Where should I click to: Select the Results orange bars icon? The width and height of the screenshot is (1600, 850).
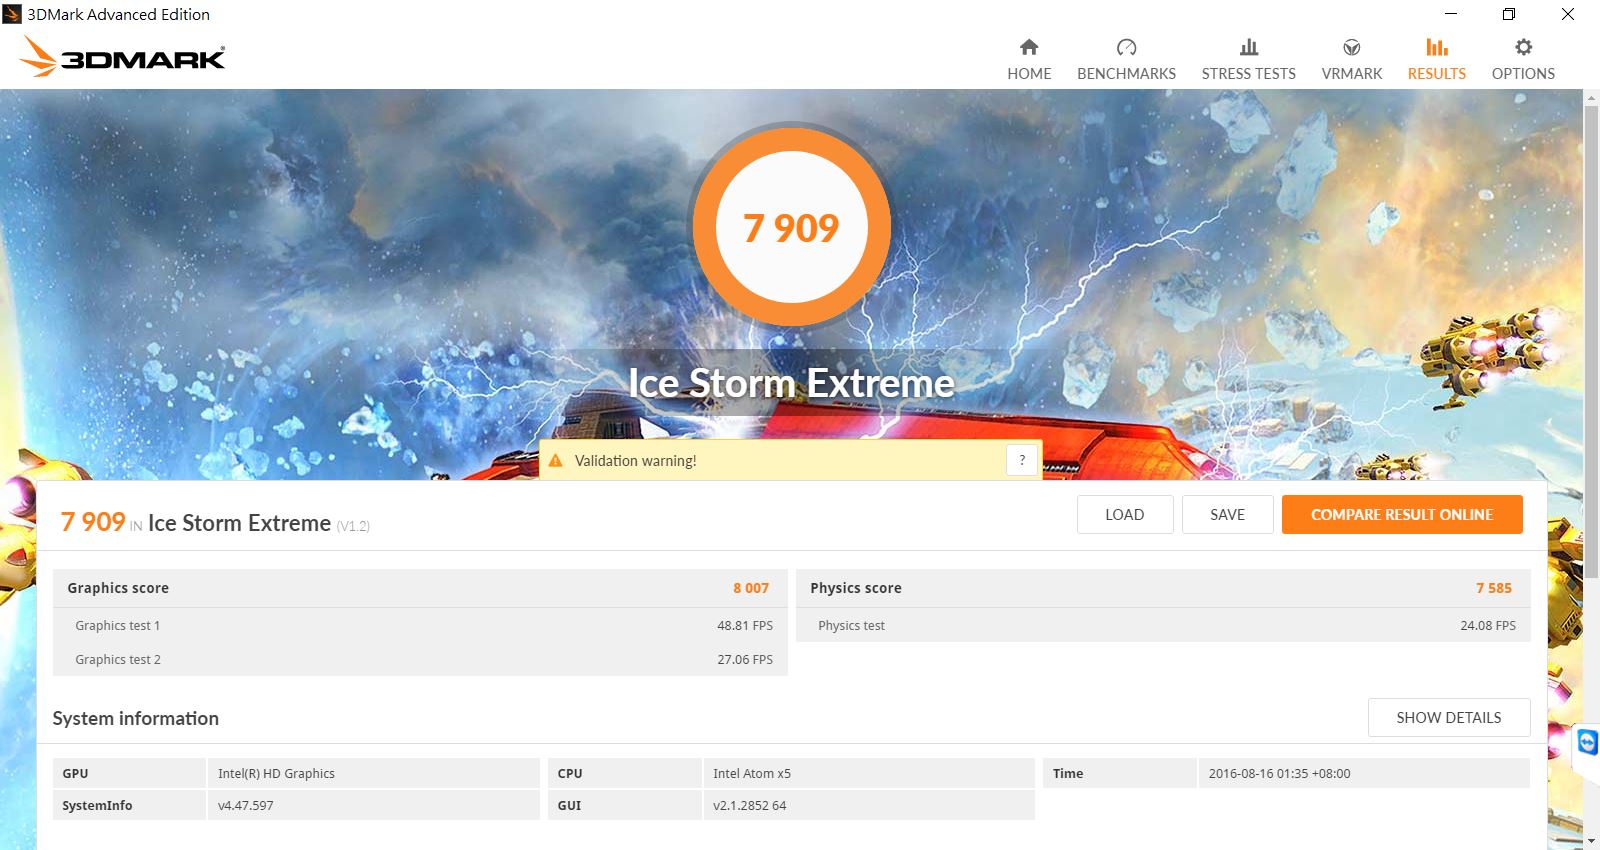click(x=1437, y=47)
